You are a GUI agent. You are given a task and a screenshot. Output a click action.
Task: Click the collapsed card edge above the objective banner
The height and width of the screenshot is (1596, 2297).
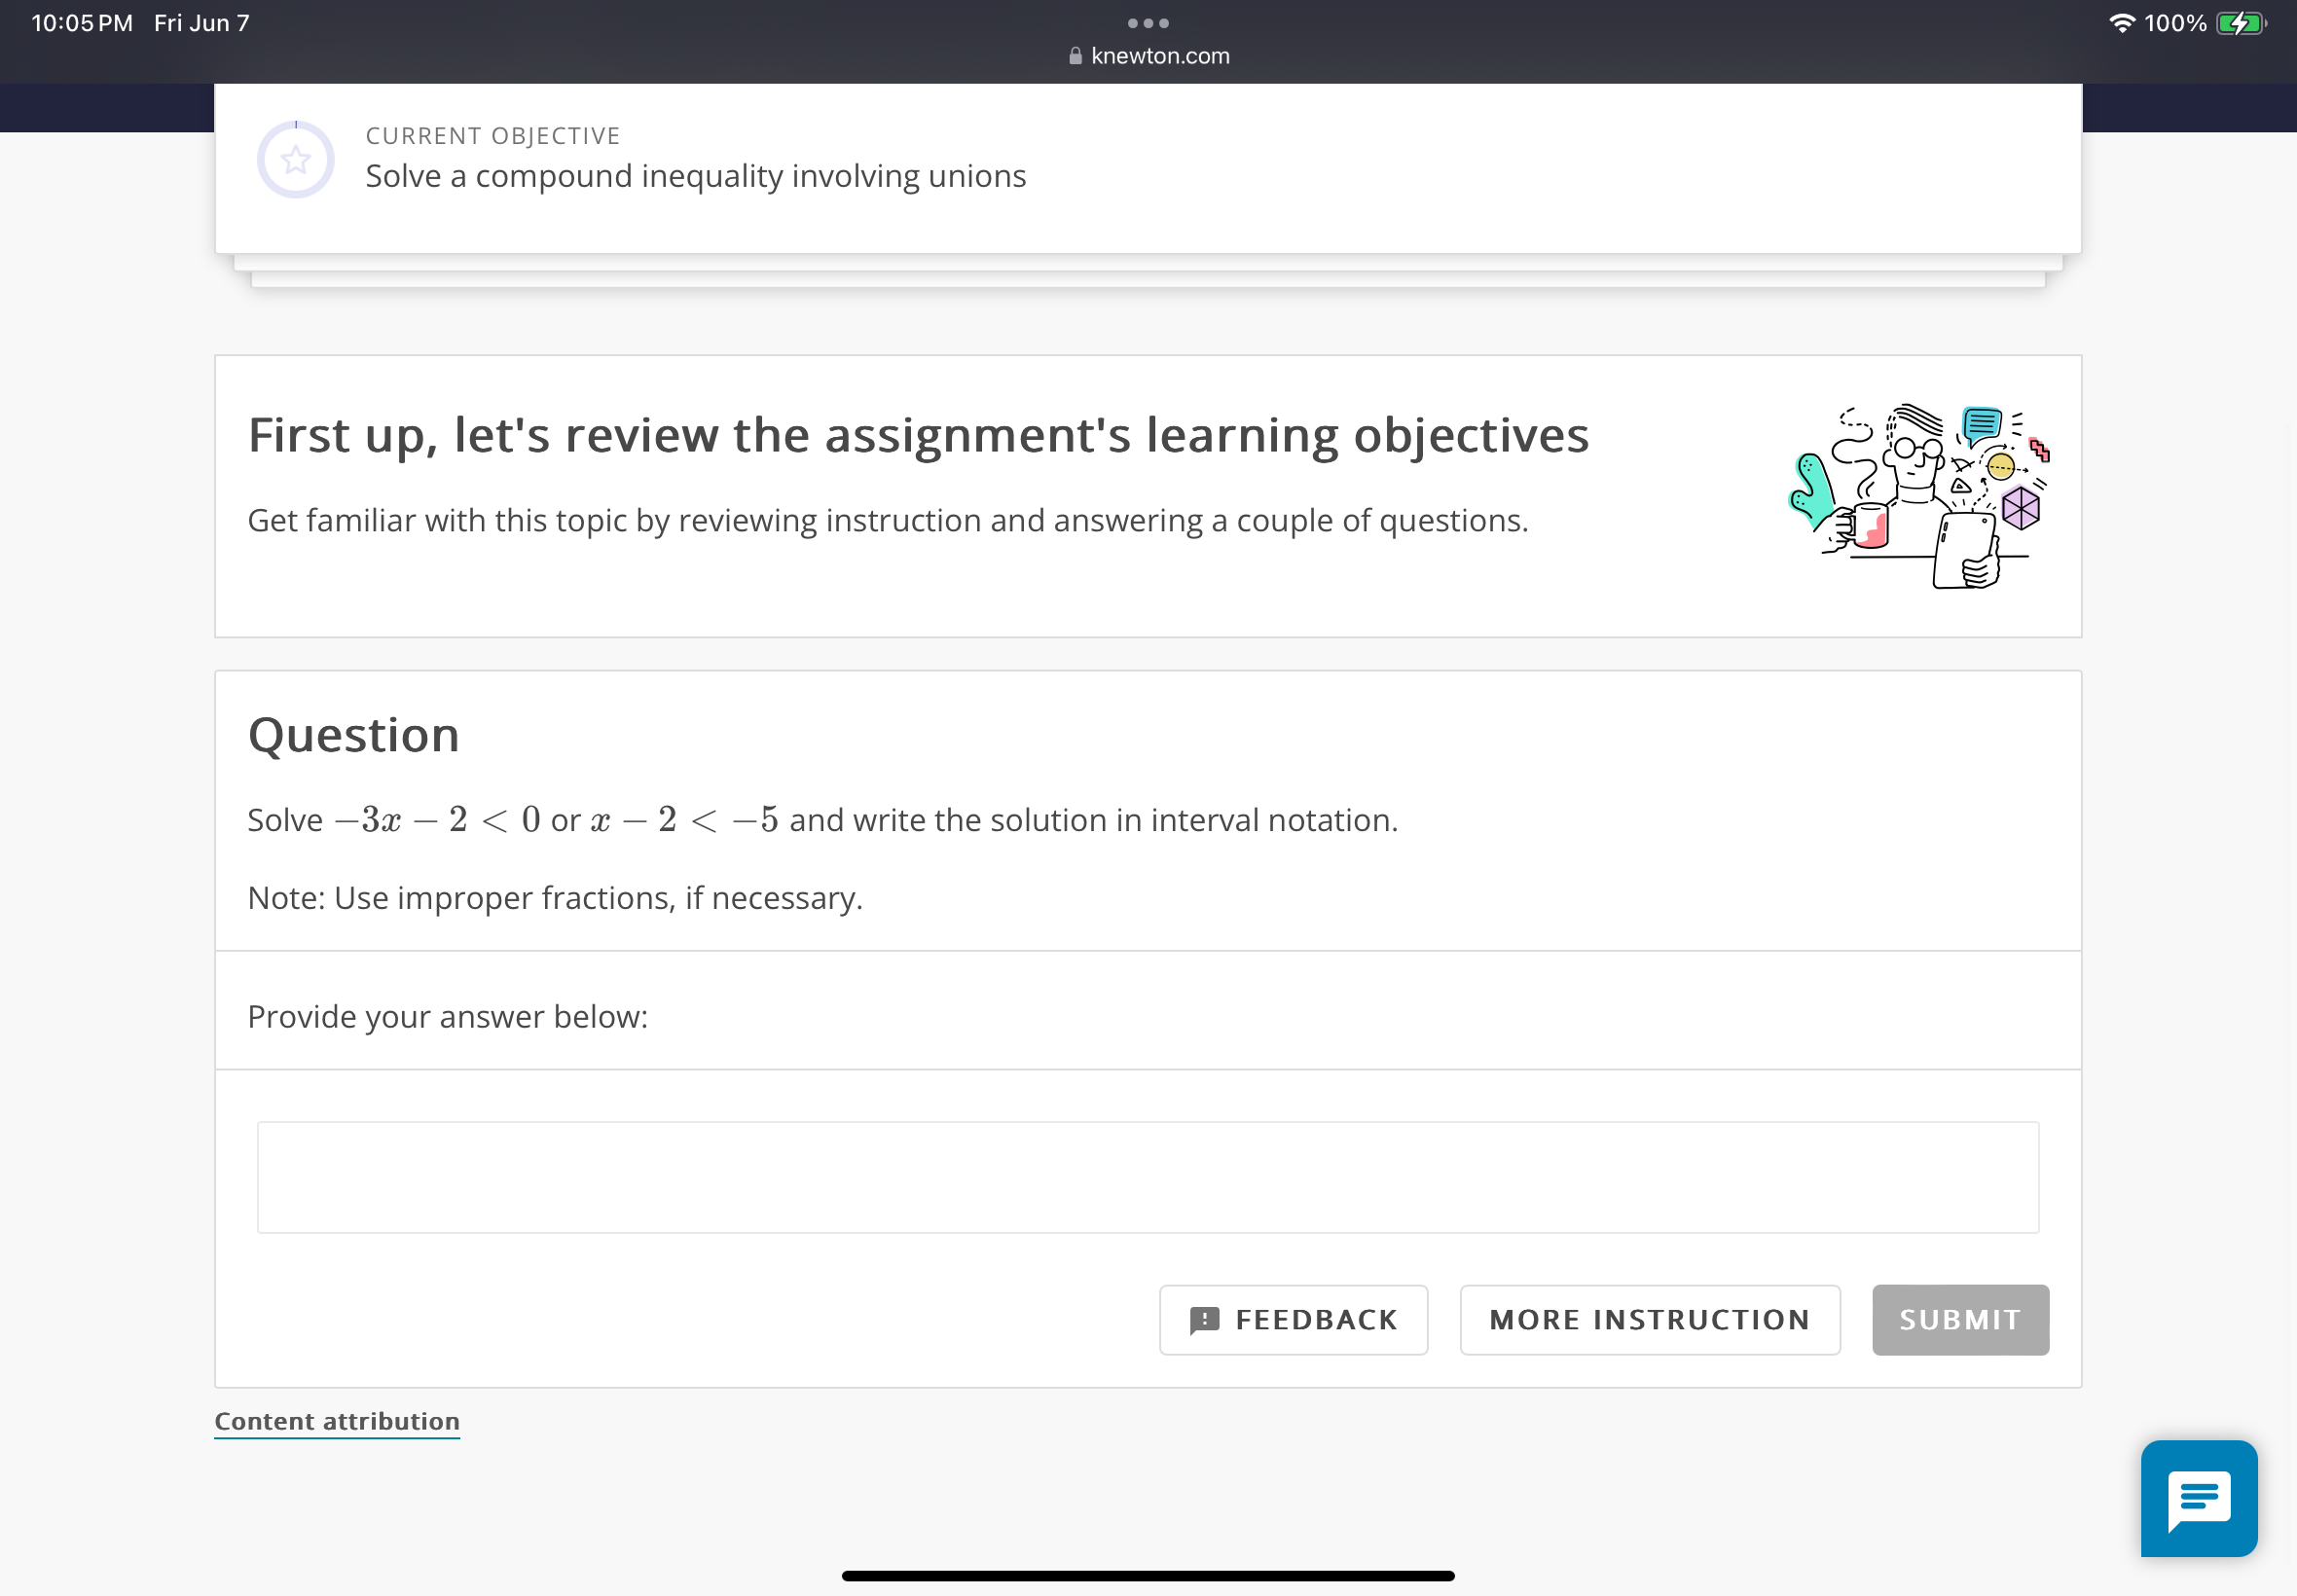(x=1148, y=272)
